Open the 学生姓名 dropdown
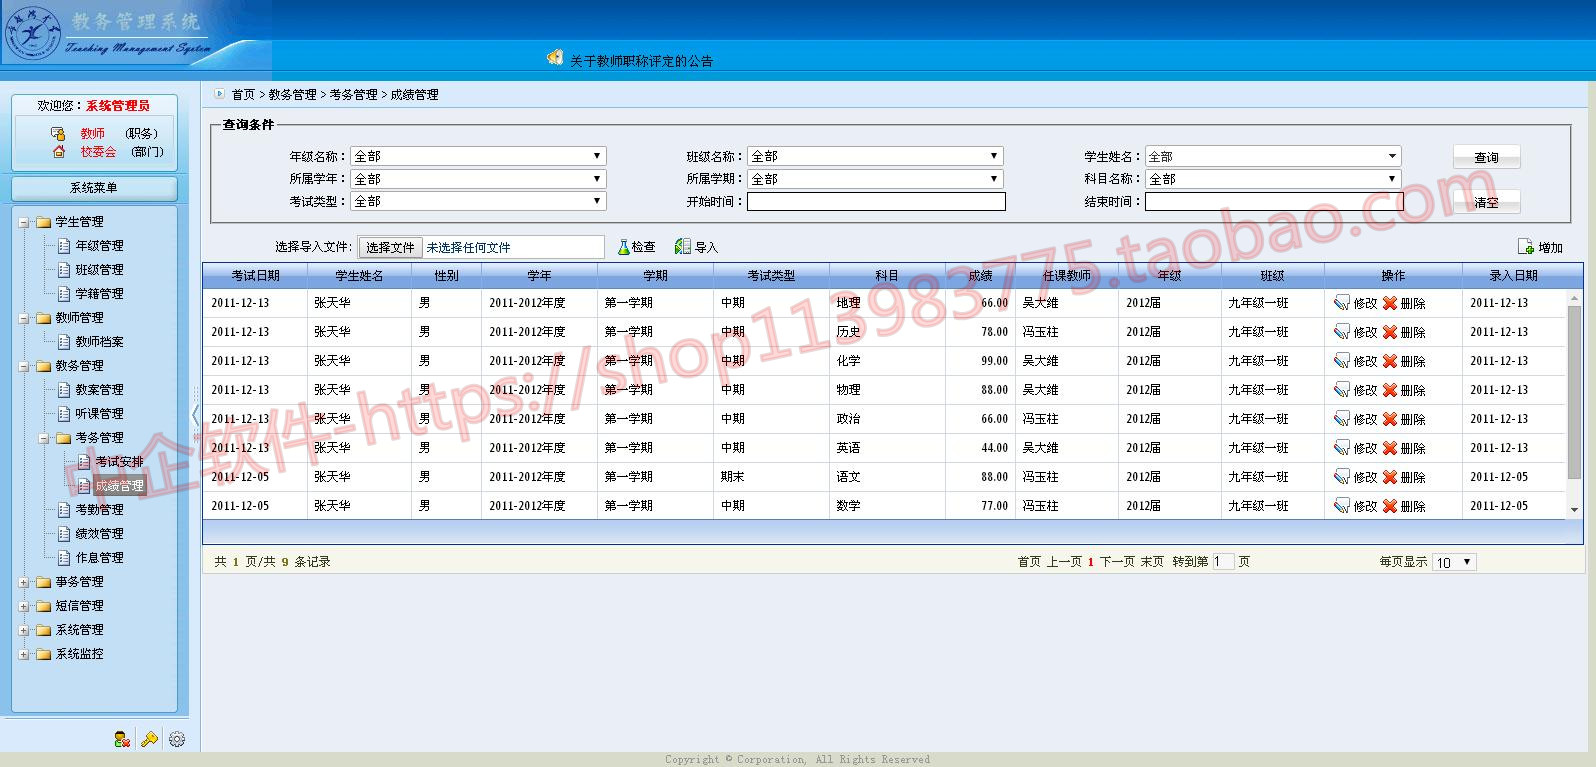Image resolution: width=1596 pixels, height=767 pixels. [1273, 156]
